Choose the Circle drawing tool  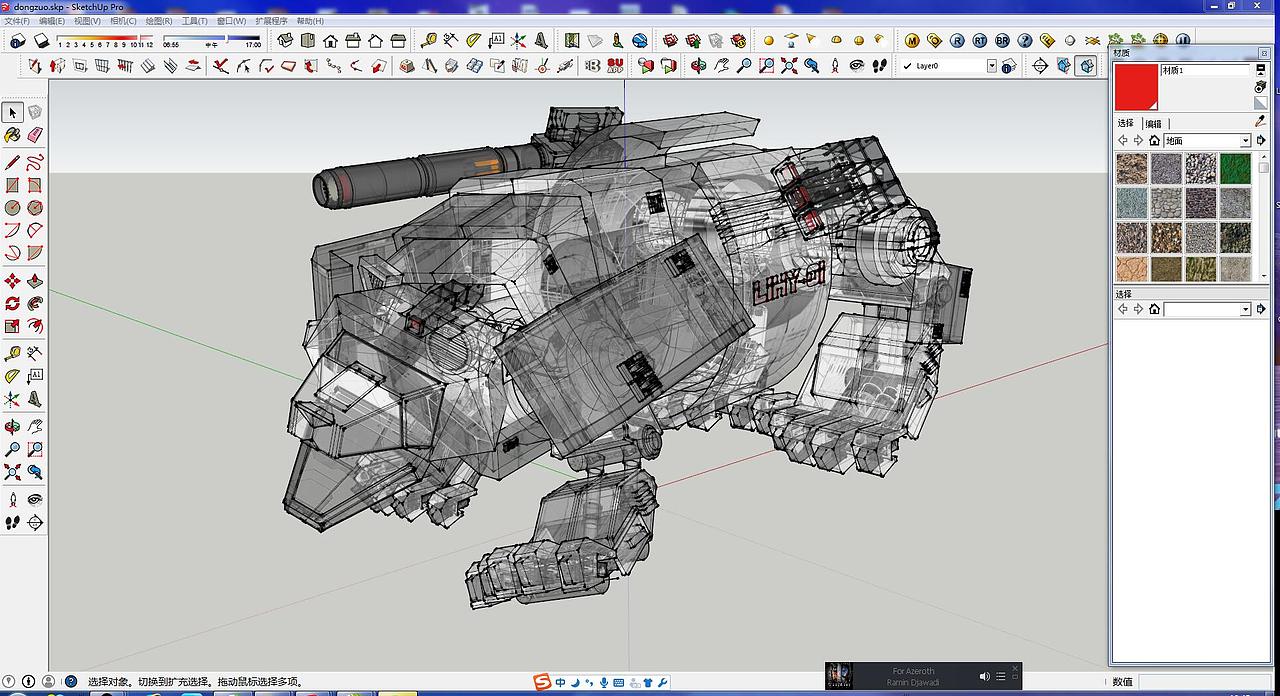pyautogui.click(x=12, y=208)
